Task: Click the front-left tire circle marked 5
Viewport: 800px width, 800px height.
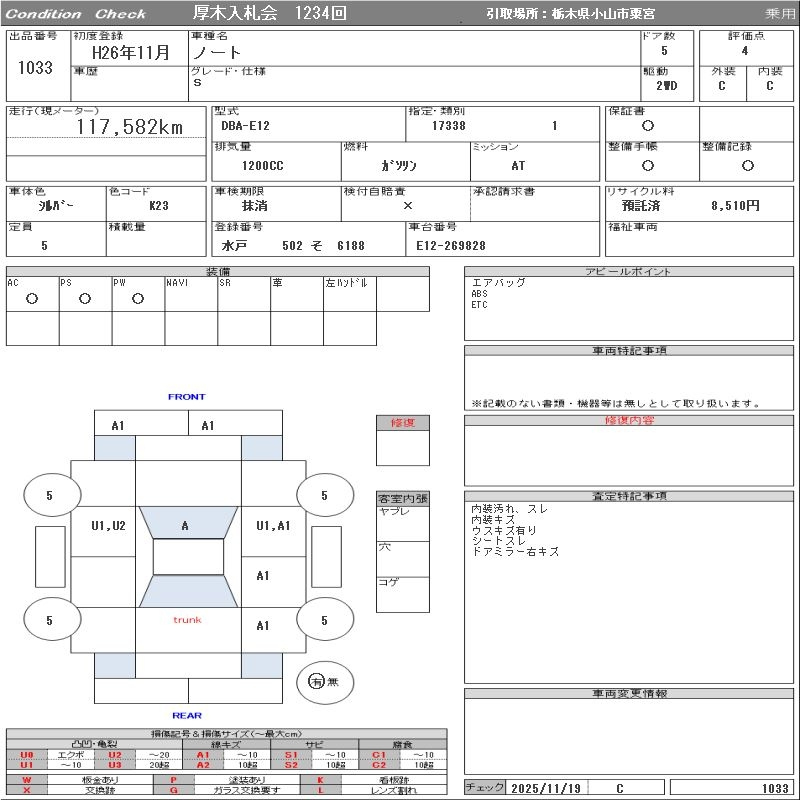Action: pos(49,495)
